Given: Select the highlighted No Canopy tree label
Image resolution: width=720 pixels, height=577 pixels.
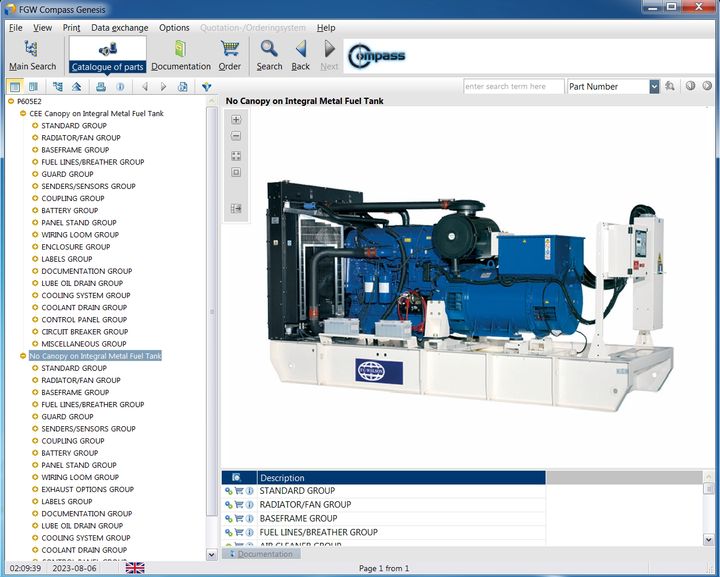Looking at the screenshot, I should (x=95, y=356).
